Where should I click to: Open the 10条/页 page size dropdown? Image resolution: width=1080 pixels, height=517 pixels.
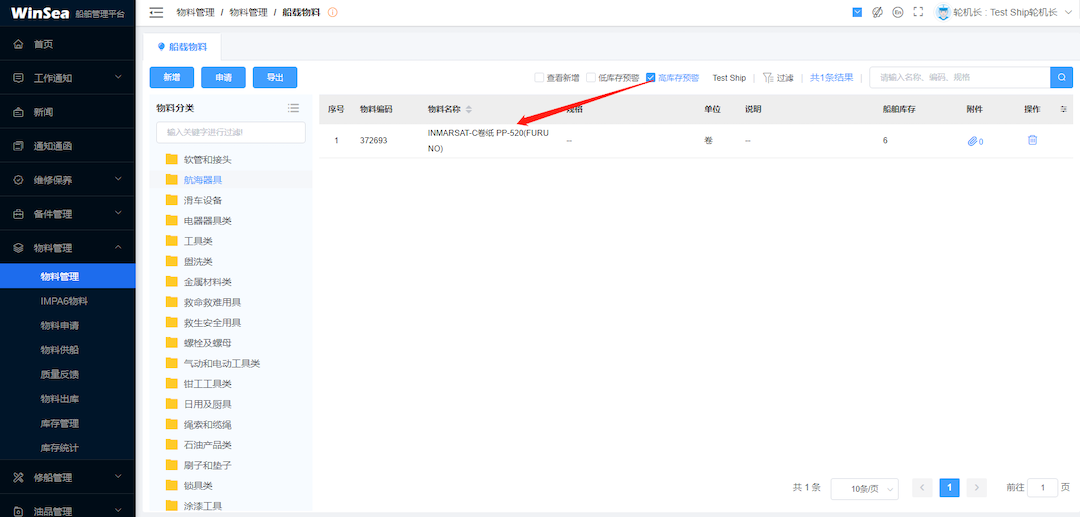click(864, 489)
